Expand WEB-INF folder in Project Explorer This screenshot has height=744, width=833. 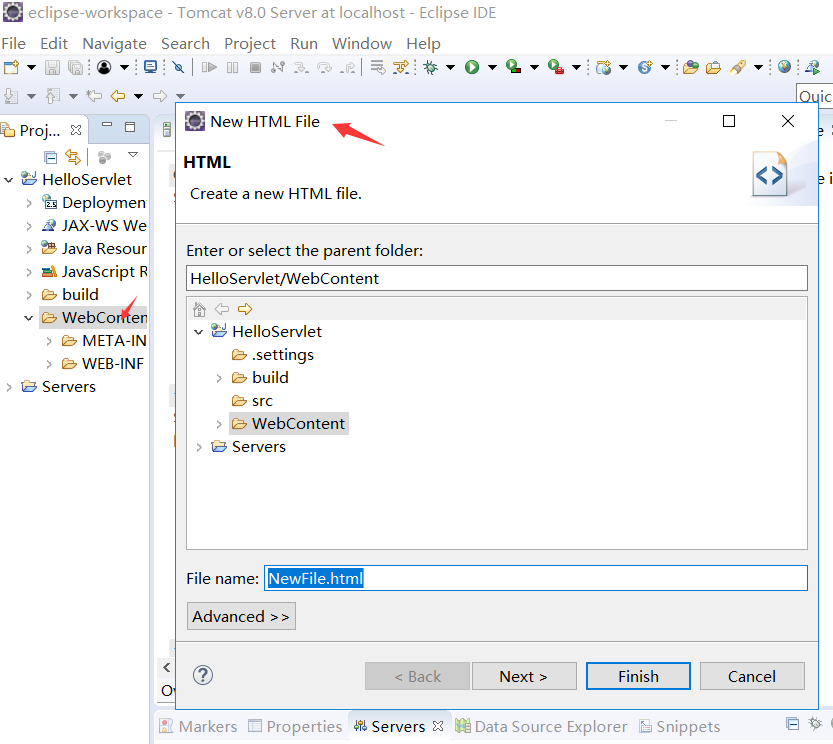tap(49, 364)
